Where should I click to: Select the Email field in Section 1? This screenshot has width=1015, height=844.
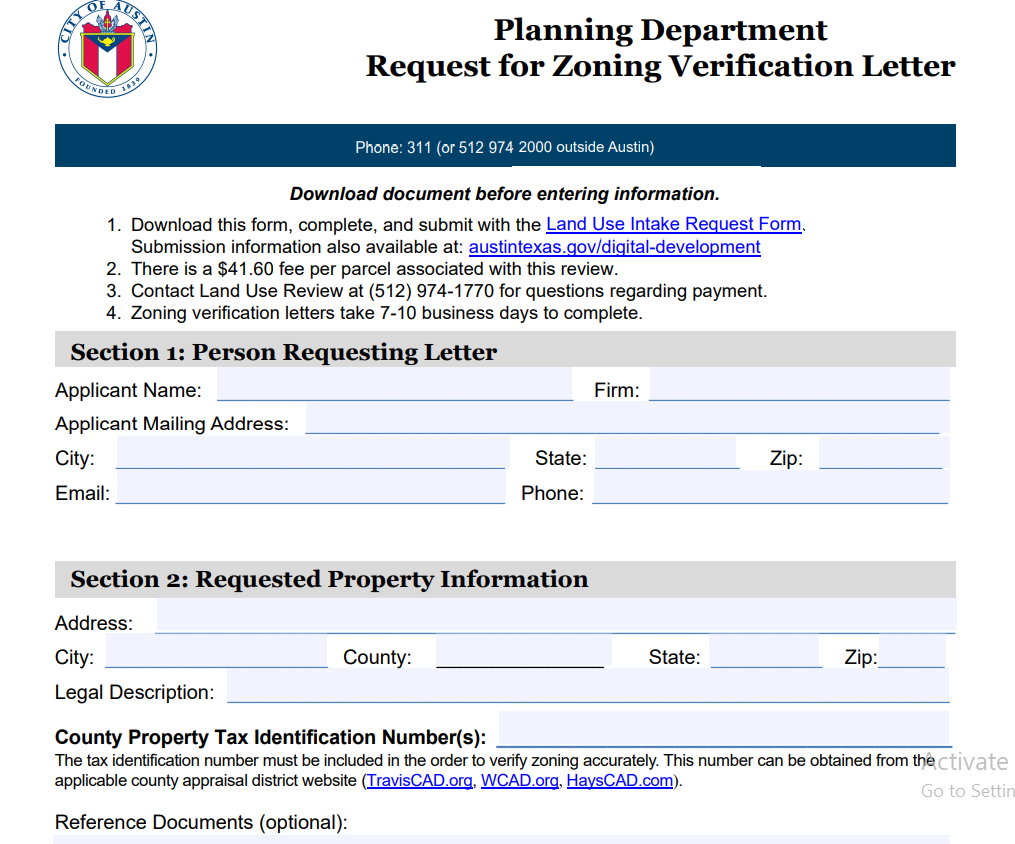[x=310, y=492]
